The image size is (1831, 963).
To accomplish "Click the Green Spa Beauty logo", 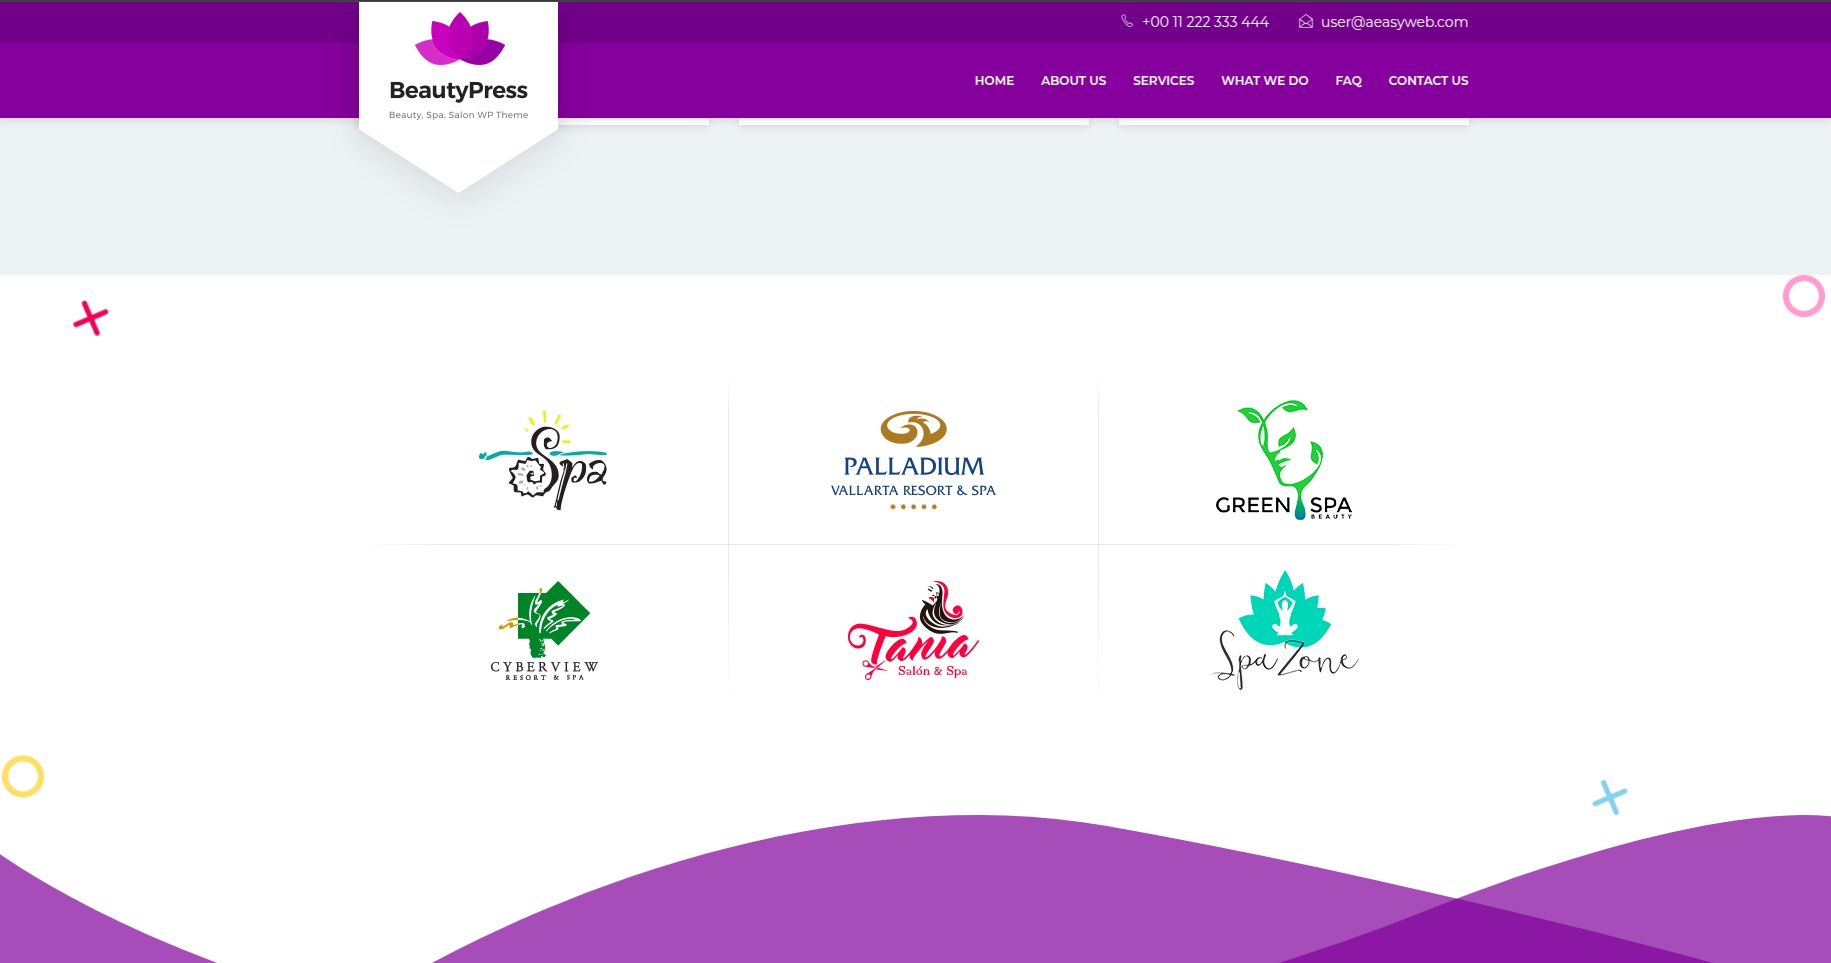I will 1284,461.
